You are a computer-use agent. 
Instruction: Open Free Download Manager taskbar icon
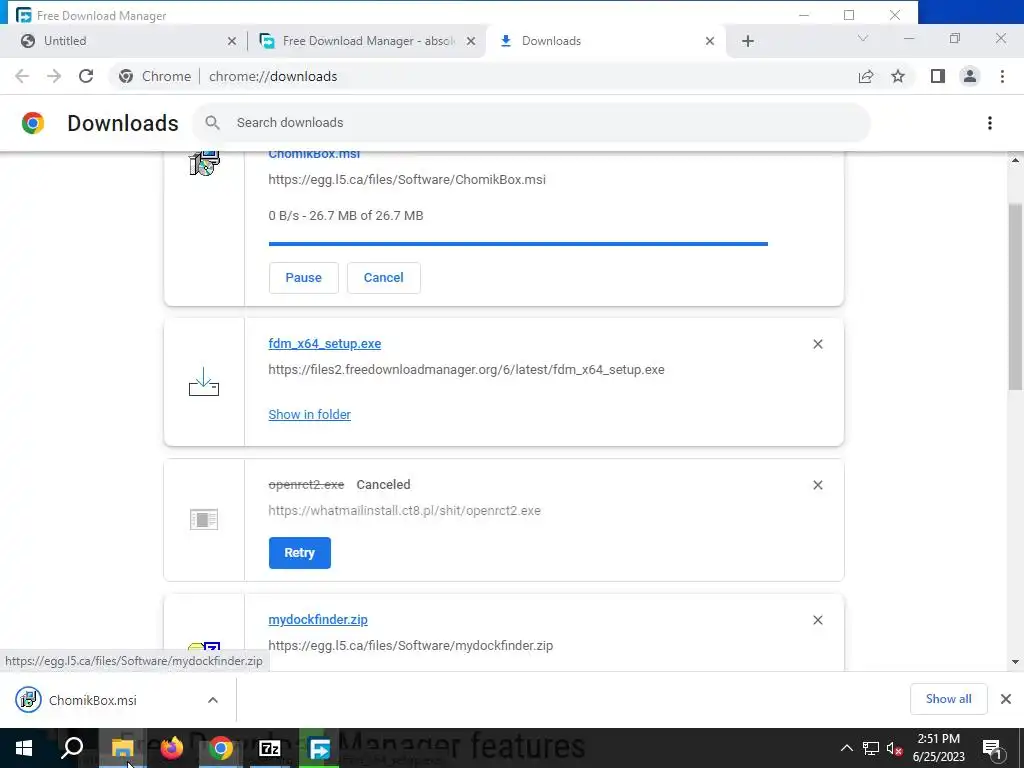[x=319, y=748]
